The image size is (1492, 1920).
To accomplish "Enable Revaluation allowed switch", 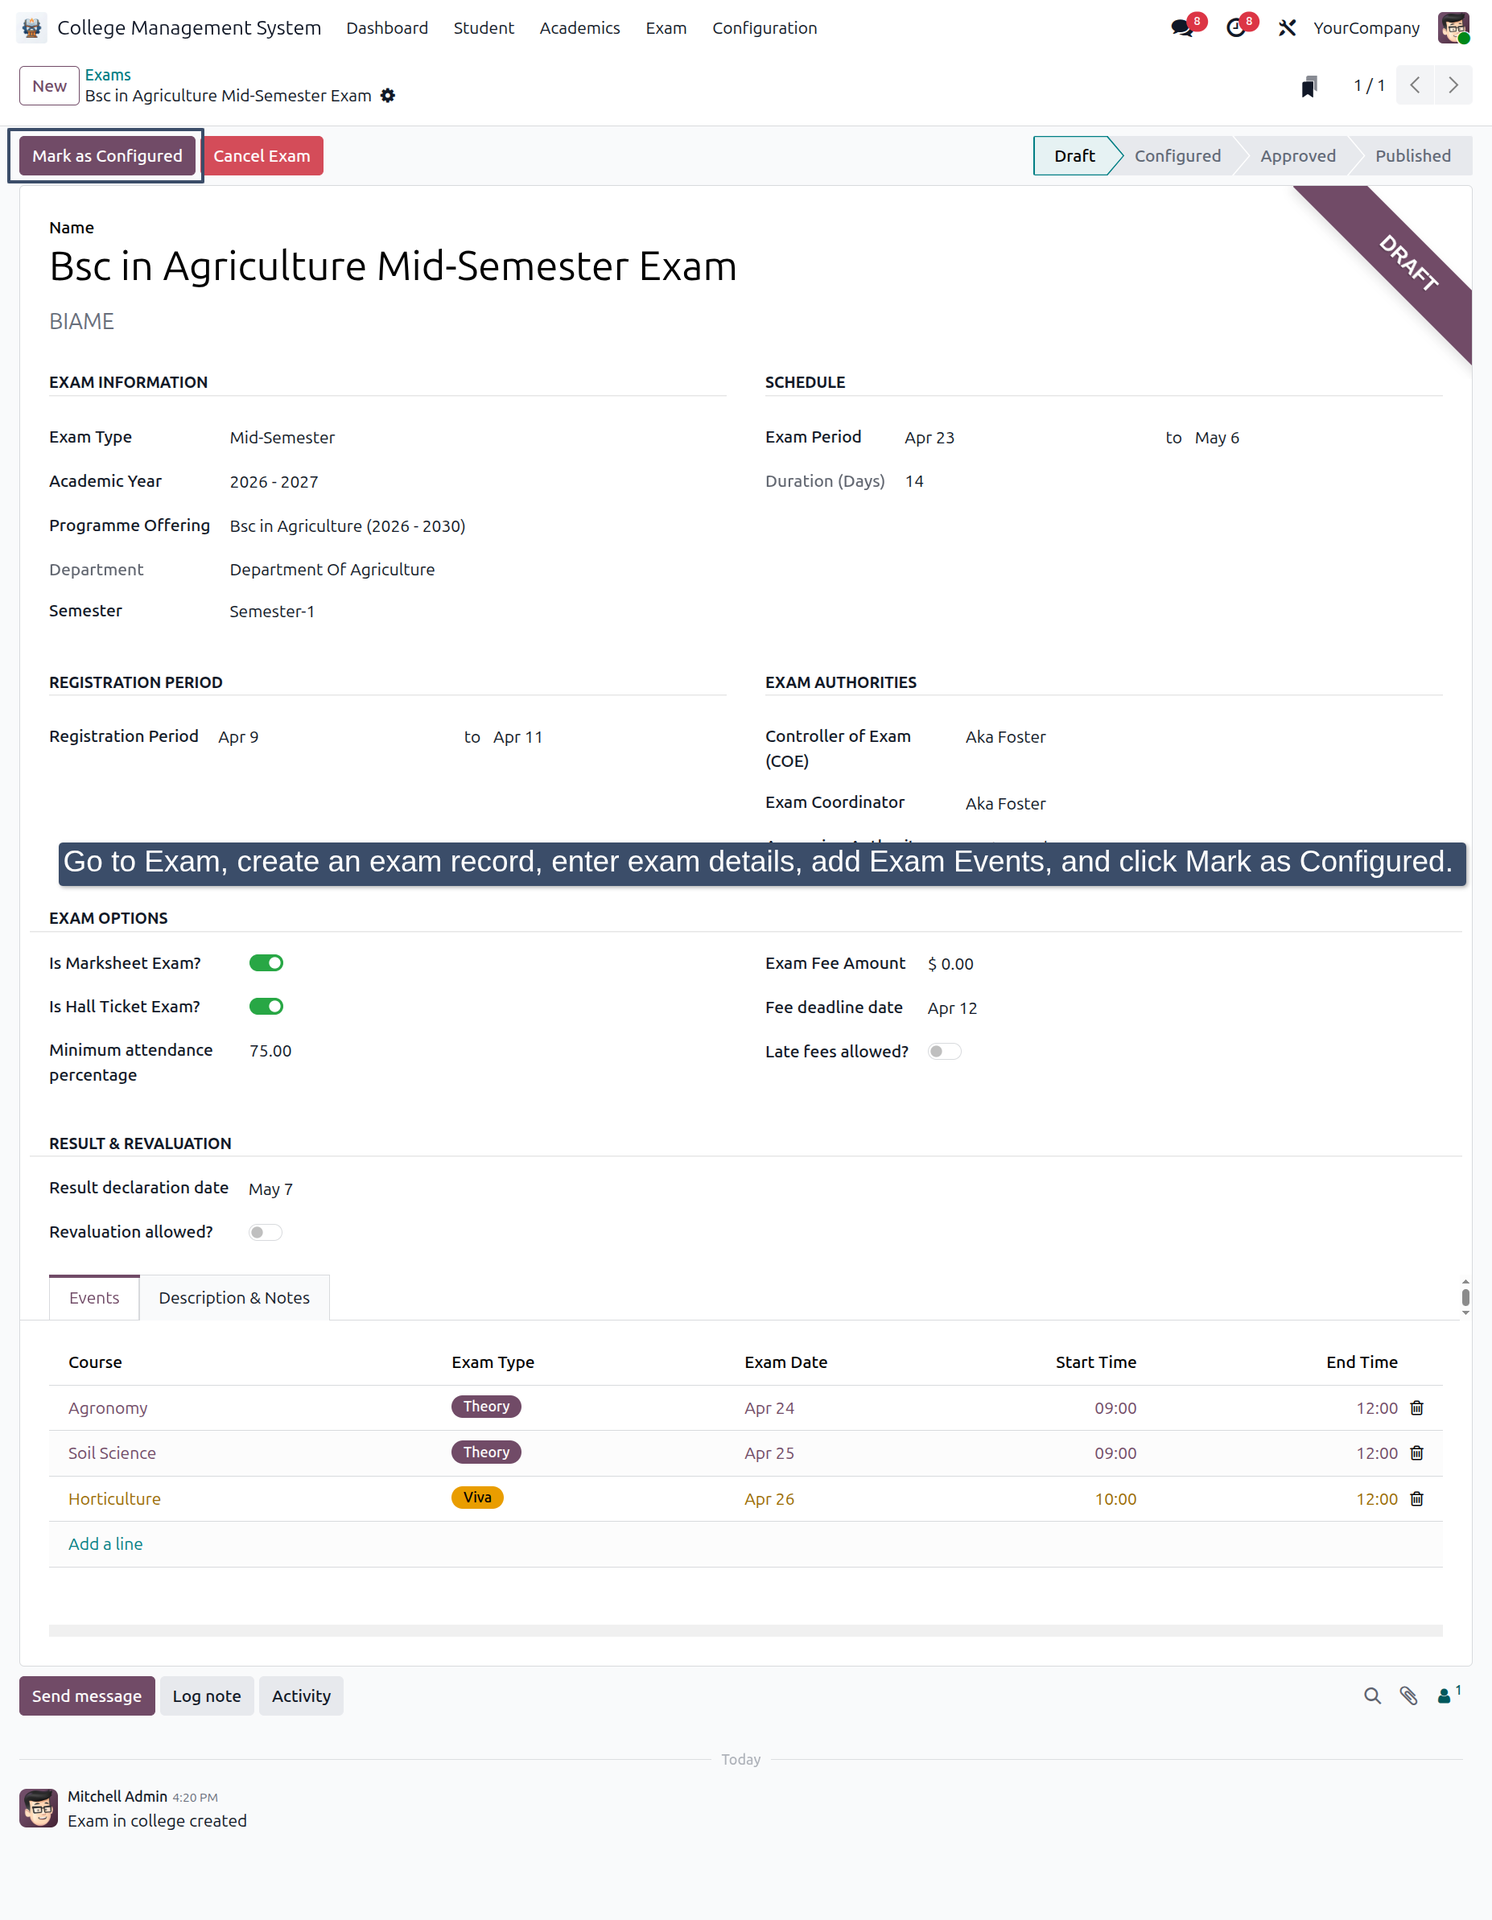I will click(266, 1232).
